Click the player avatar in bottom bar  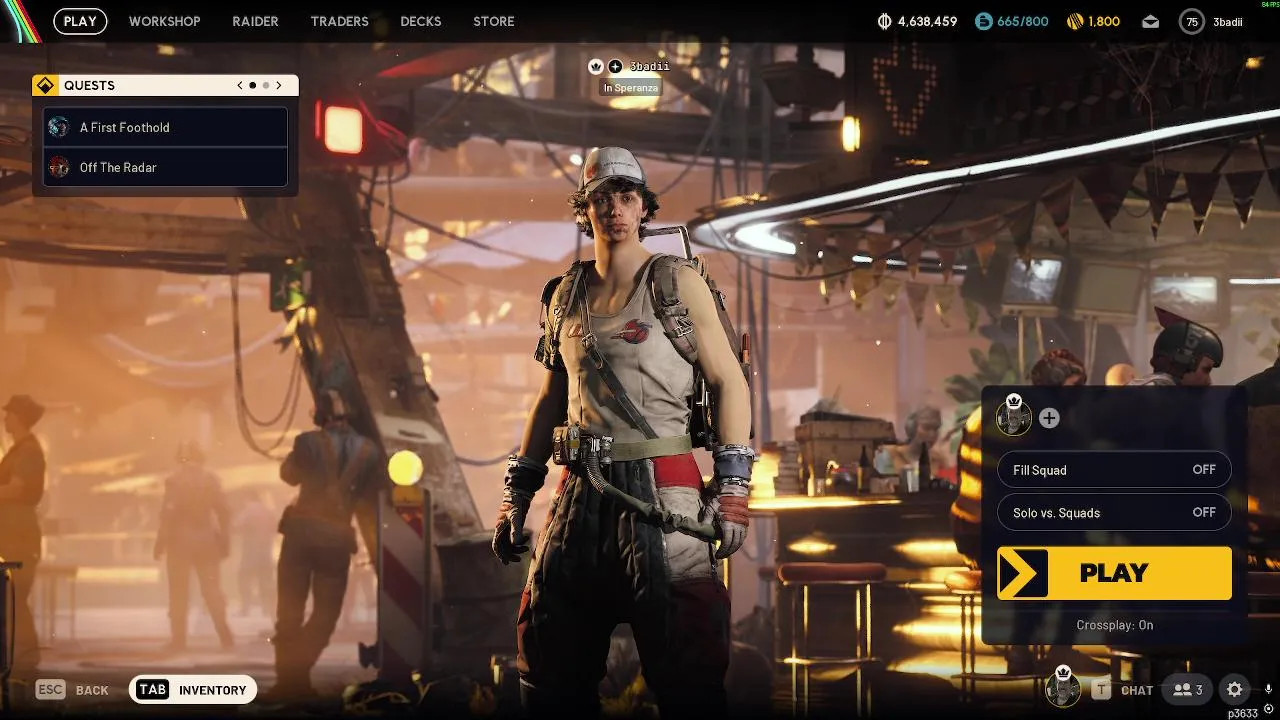[x=1063, y=688]
